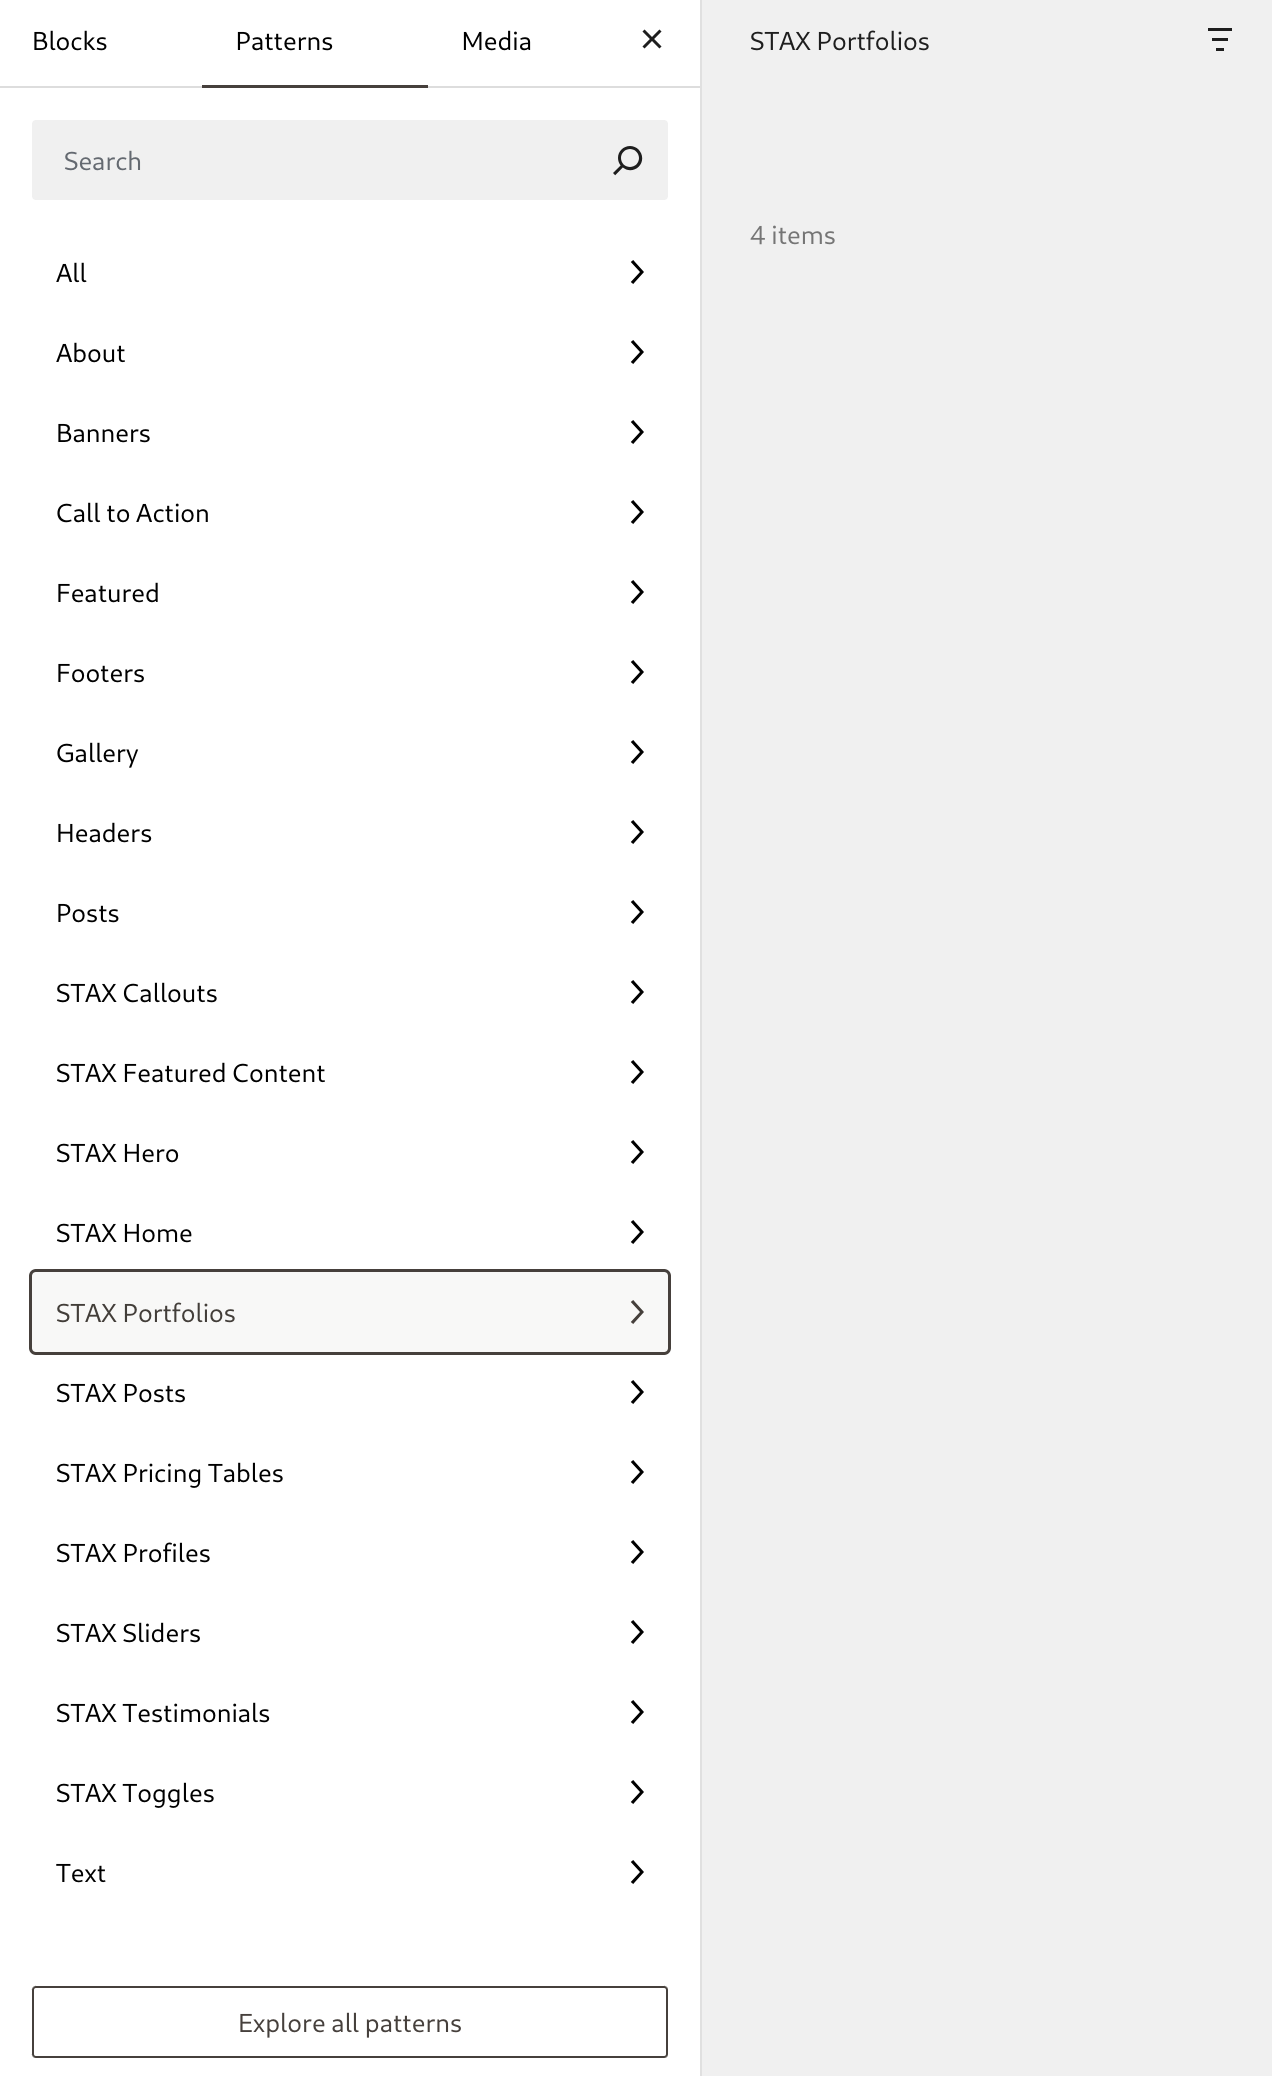This screenshot has height=2076, width=1272.
Task: Switch to the Media tab
Action: click(497, 42)
